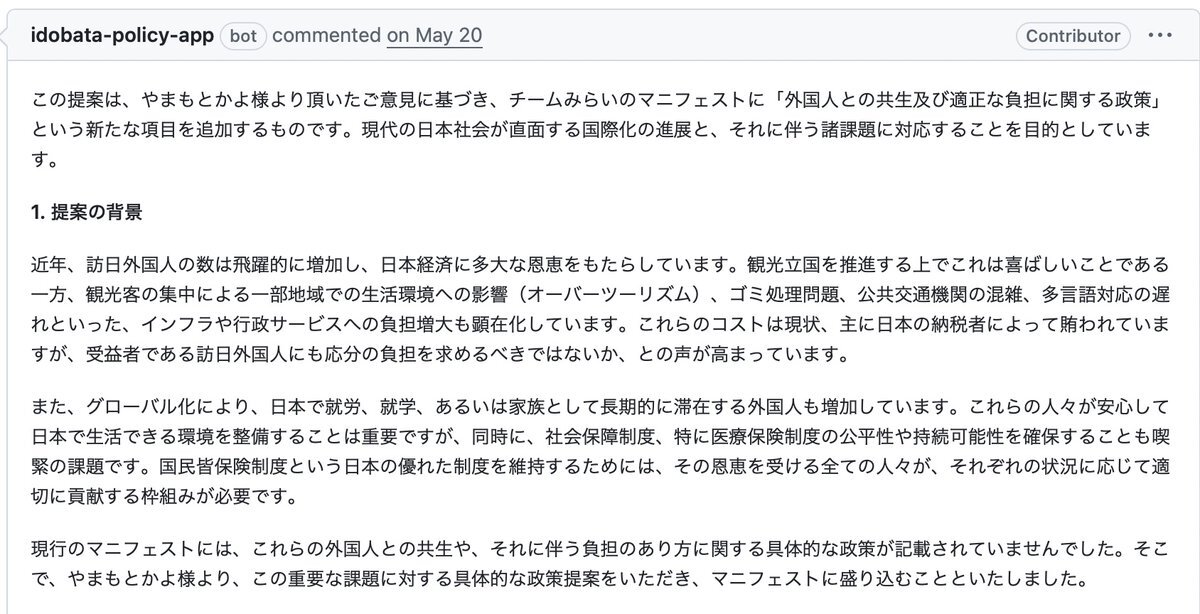Image resolution: width=1200 pixels, height=614 pixels.
Task: Click the bot badge next to the username
Action: click(243, 36)
